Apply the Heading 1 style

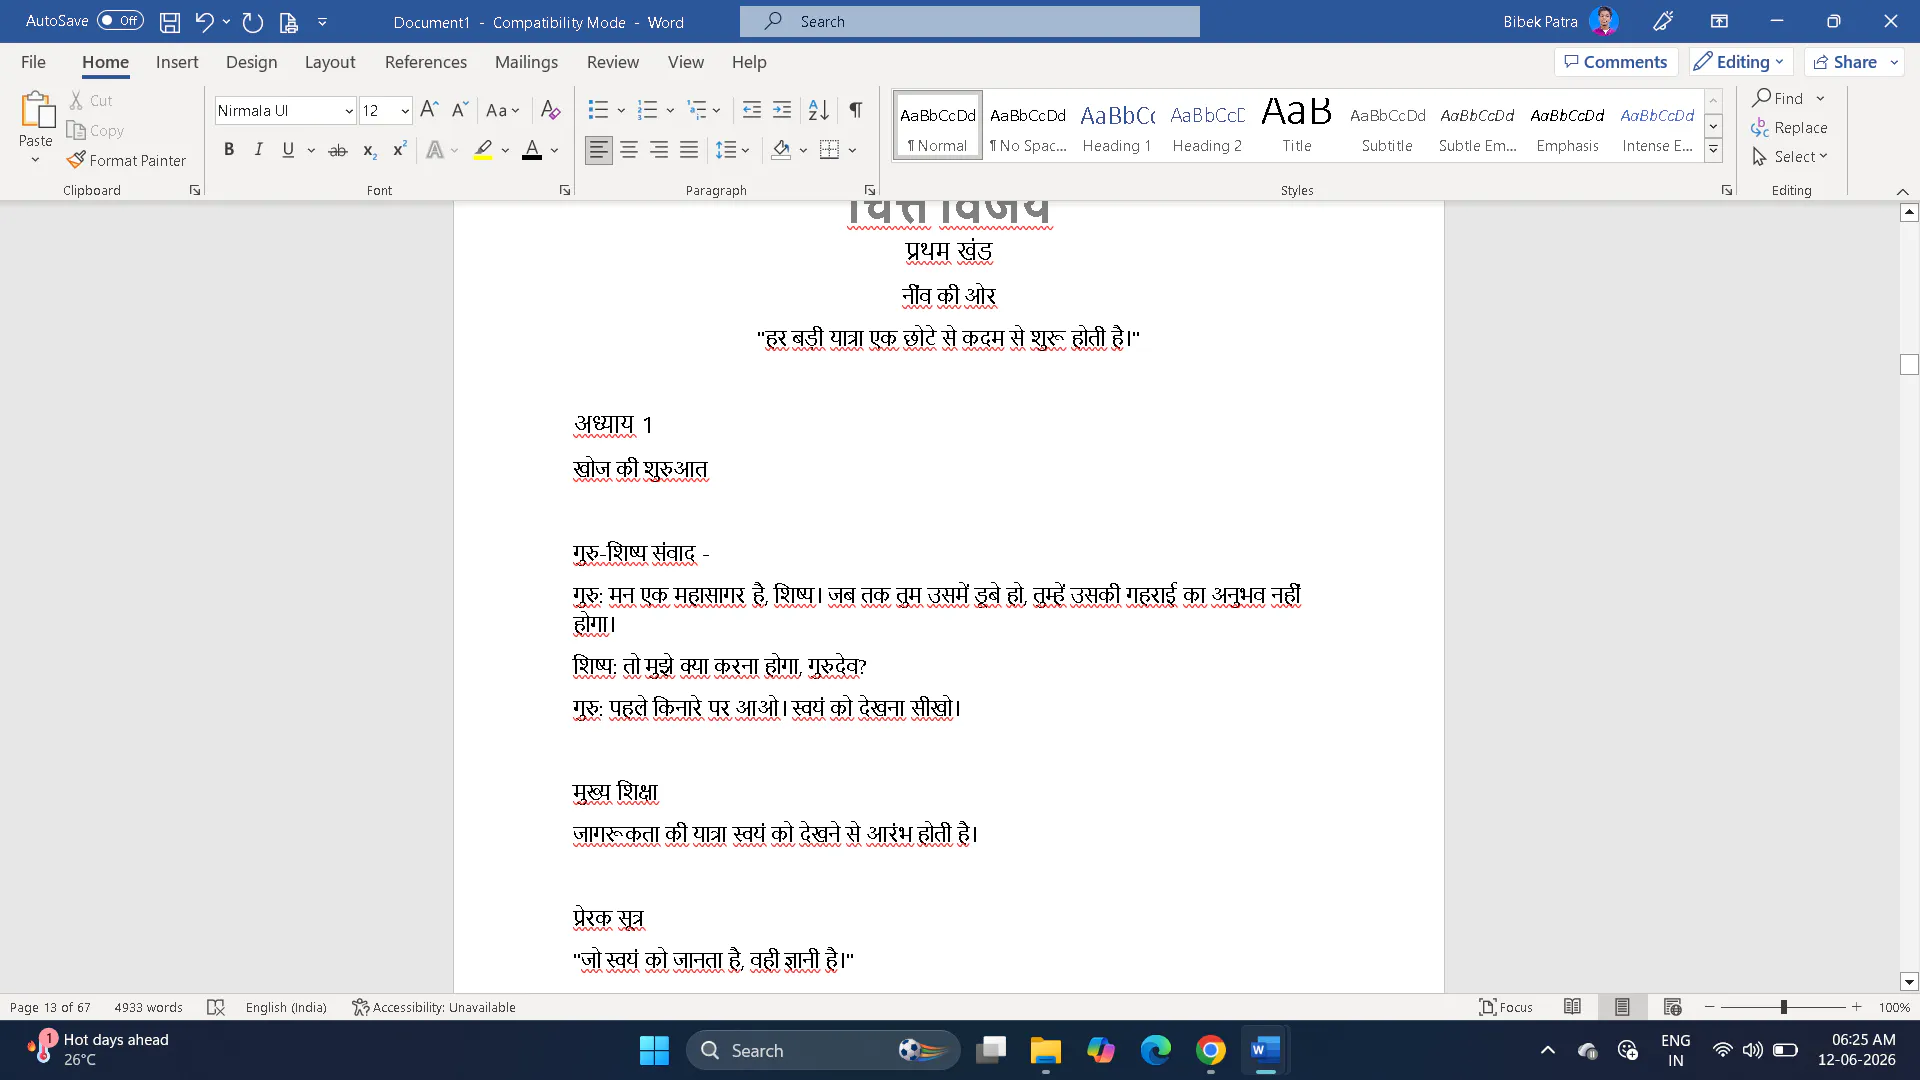[x=1117, y=126]
